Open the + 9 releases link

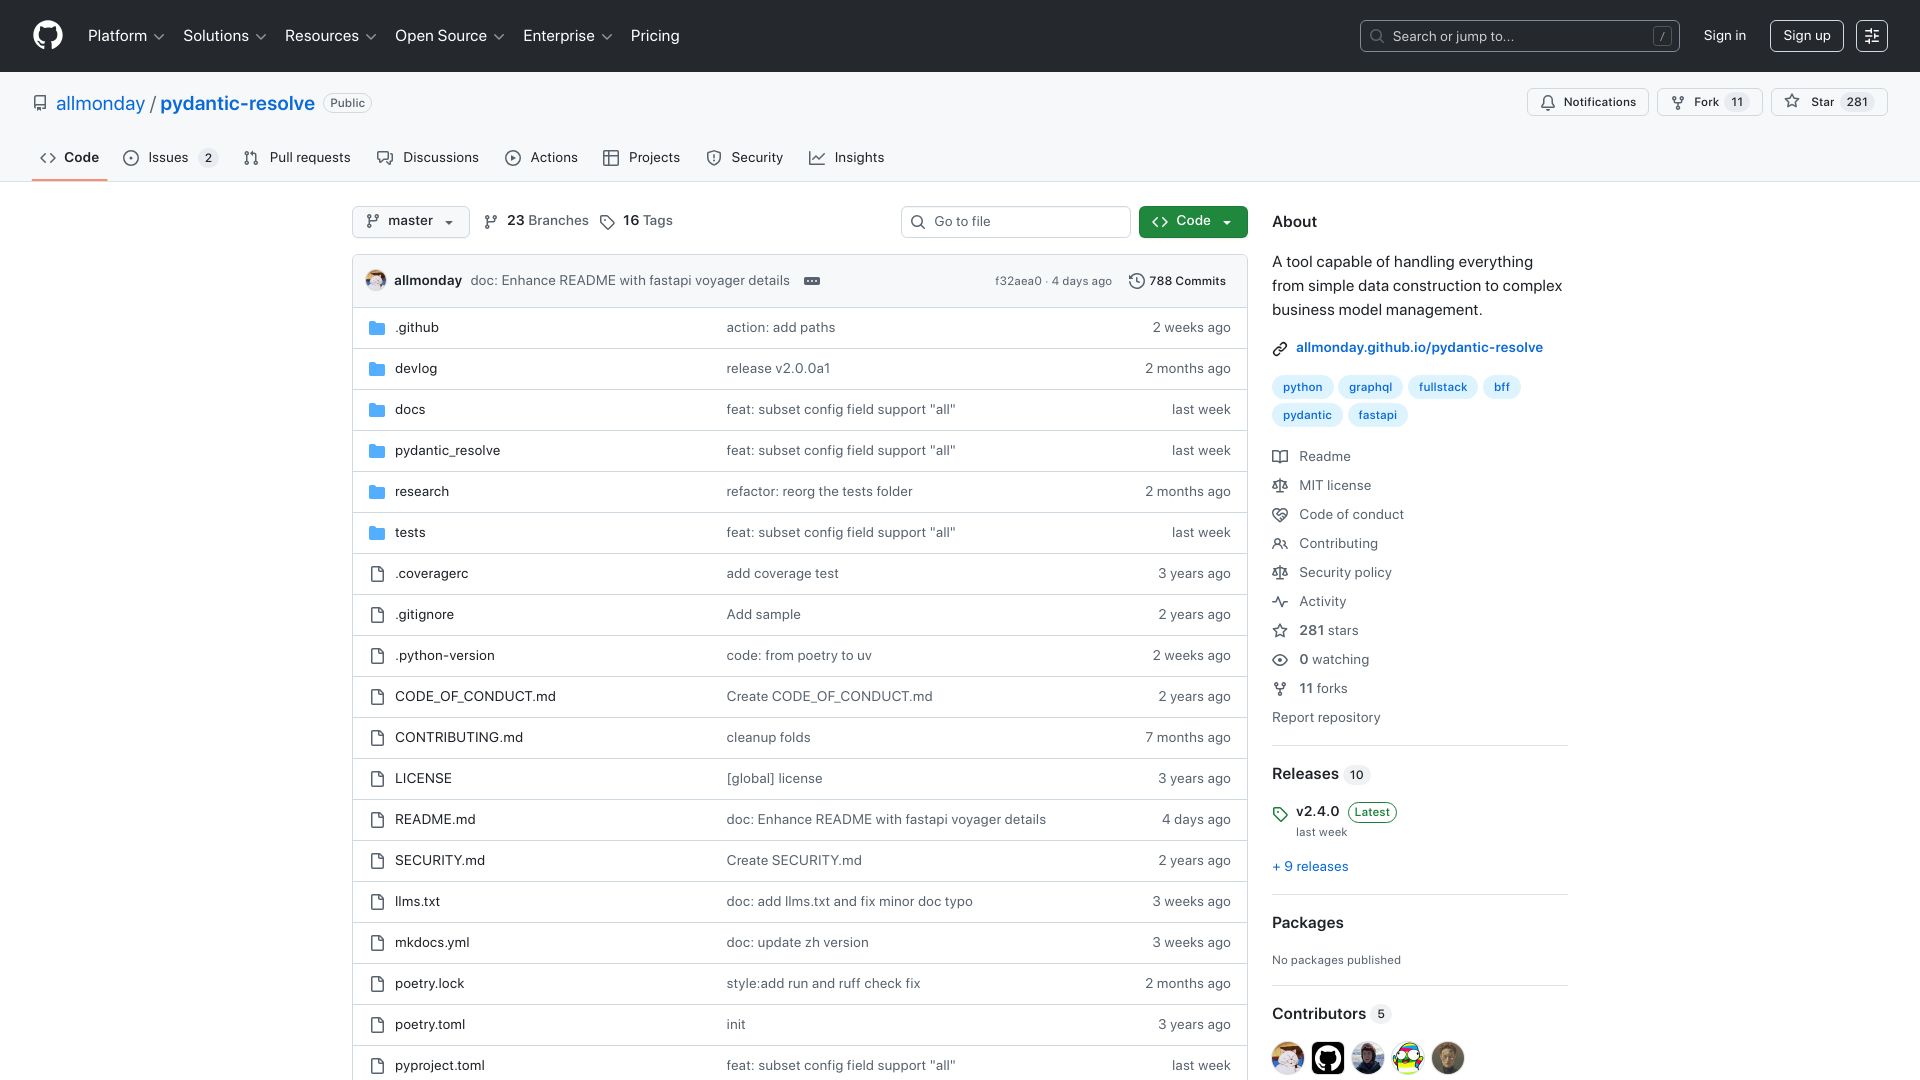click(x=1310, y=867)
